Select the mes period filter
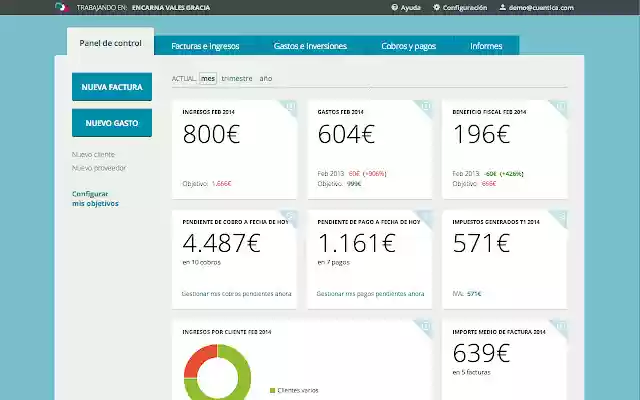640x400 pixels. pos(208,78)
